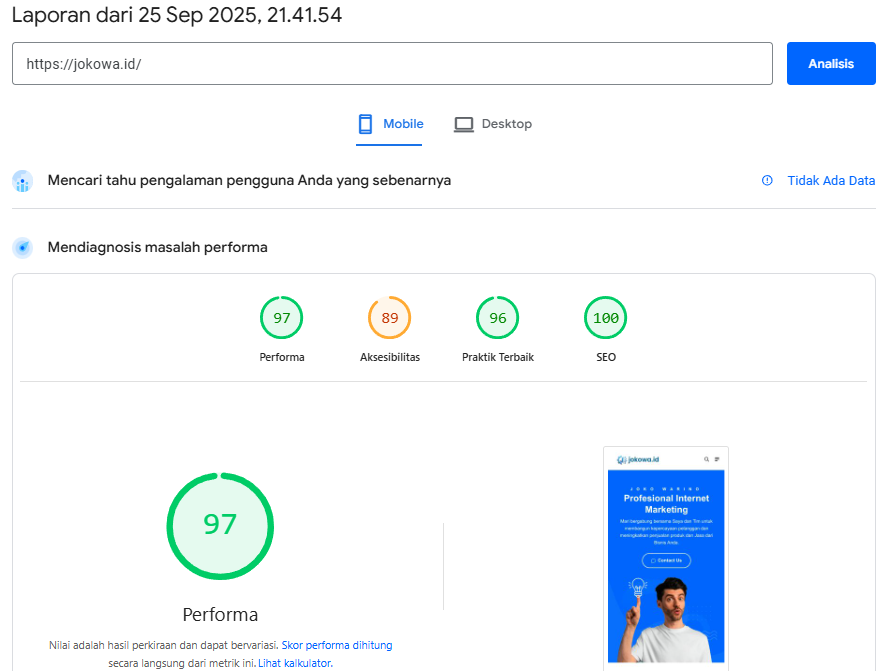Image resolution: width=883 pixels, height=671 pixels.
Task: Click the user experience section icon
Action: pos(22,180)
